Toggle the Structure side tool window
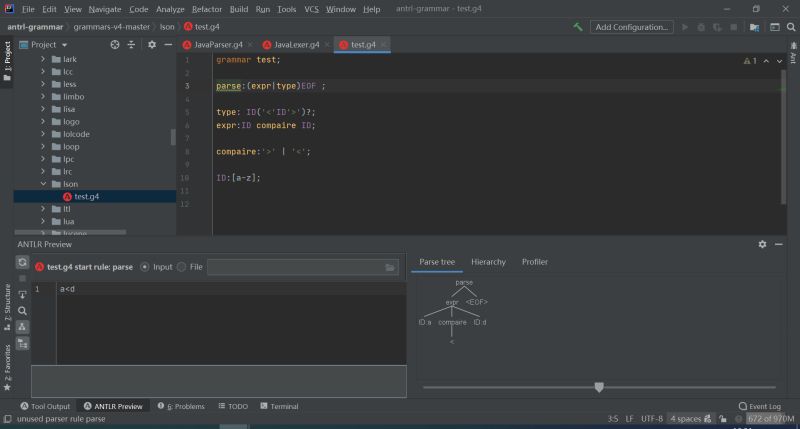800x429 pixels. pos(7,307)
